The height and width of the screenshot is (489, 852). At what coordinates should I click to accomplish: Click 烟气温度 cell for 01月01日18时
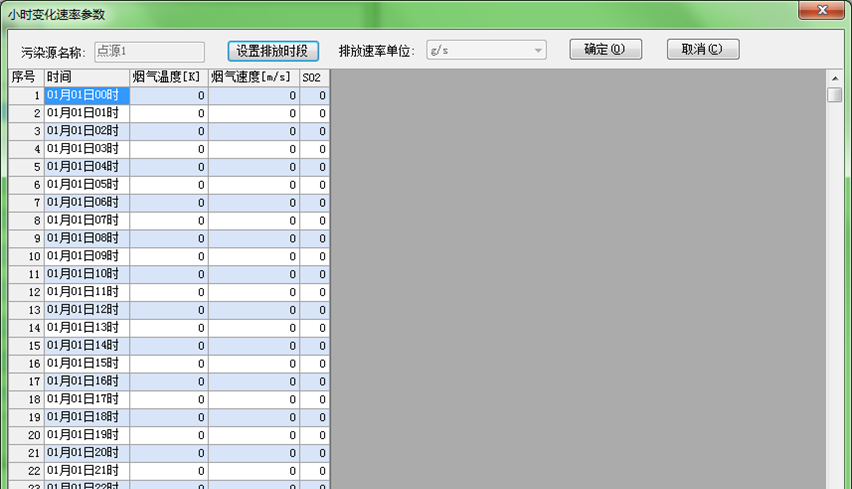(x=168, y=416)
